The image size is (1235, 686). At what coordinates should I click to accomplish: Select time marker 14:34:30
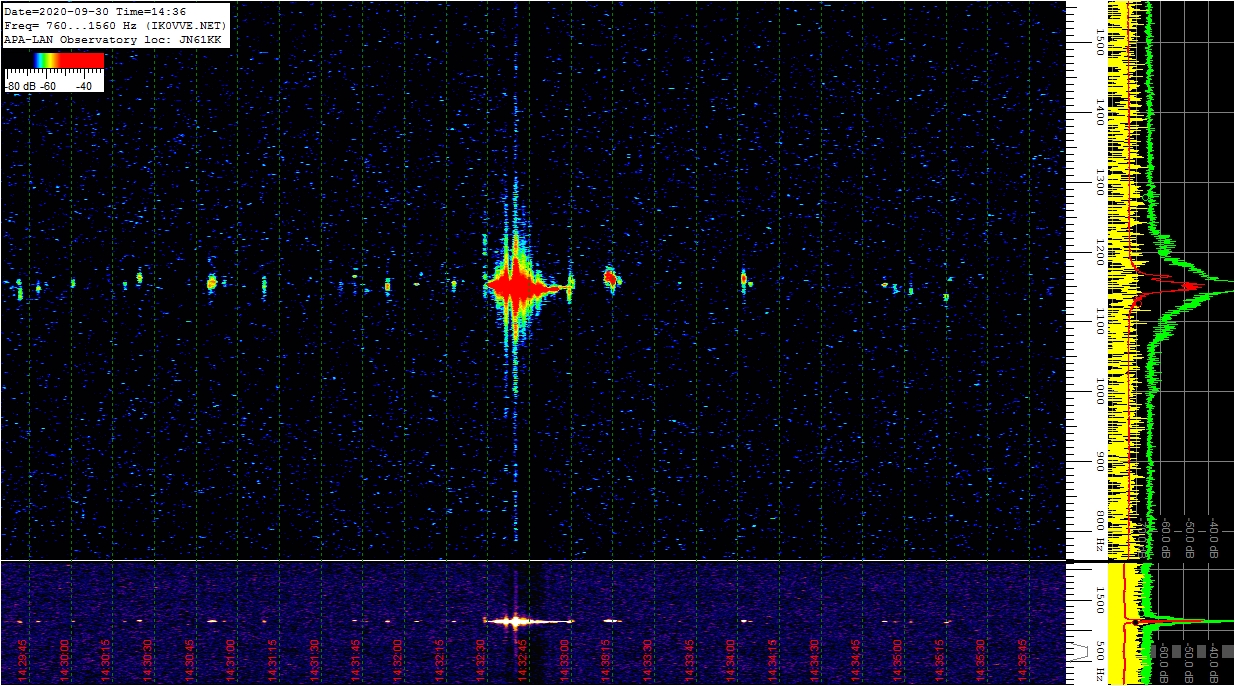click(x=815, y=662)
